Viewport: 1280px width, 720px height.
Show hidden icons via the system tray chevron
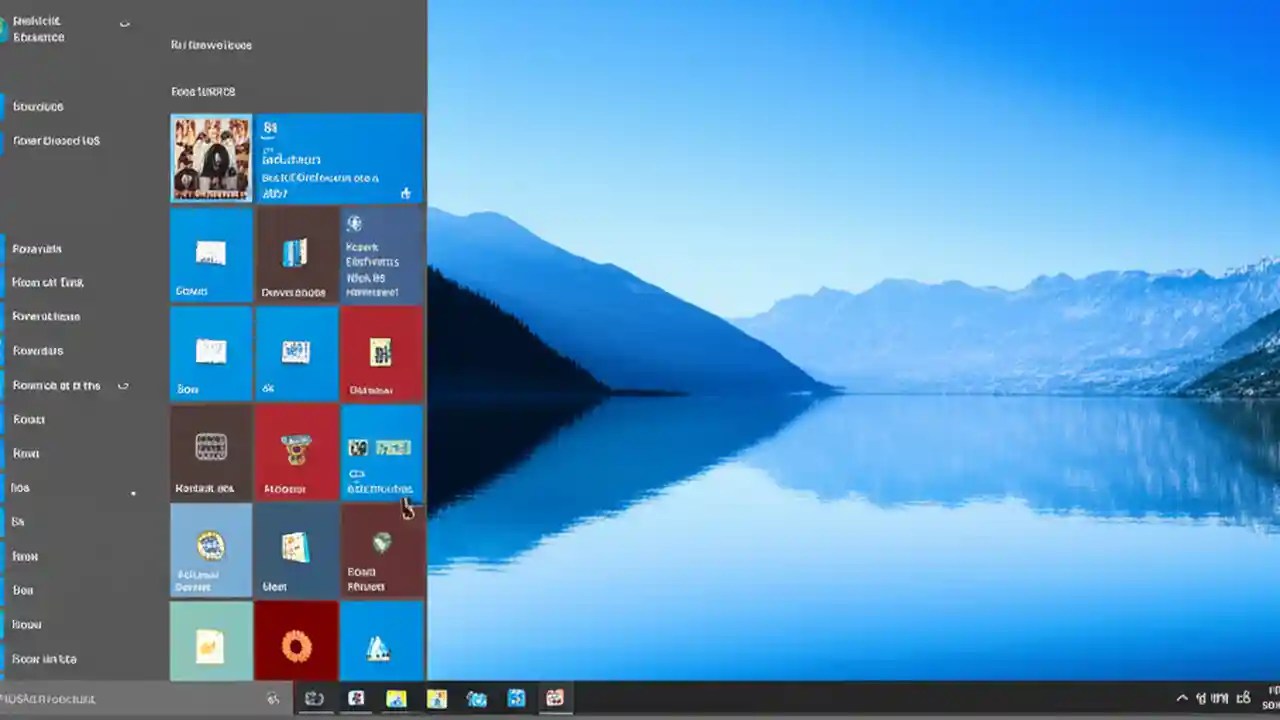point(1183,698)
